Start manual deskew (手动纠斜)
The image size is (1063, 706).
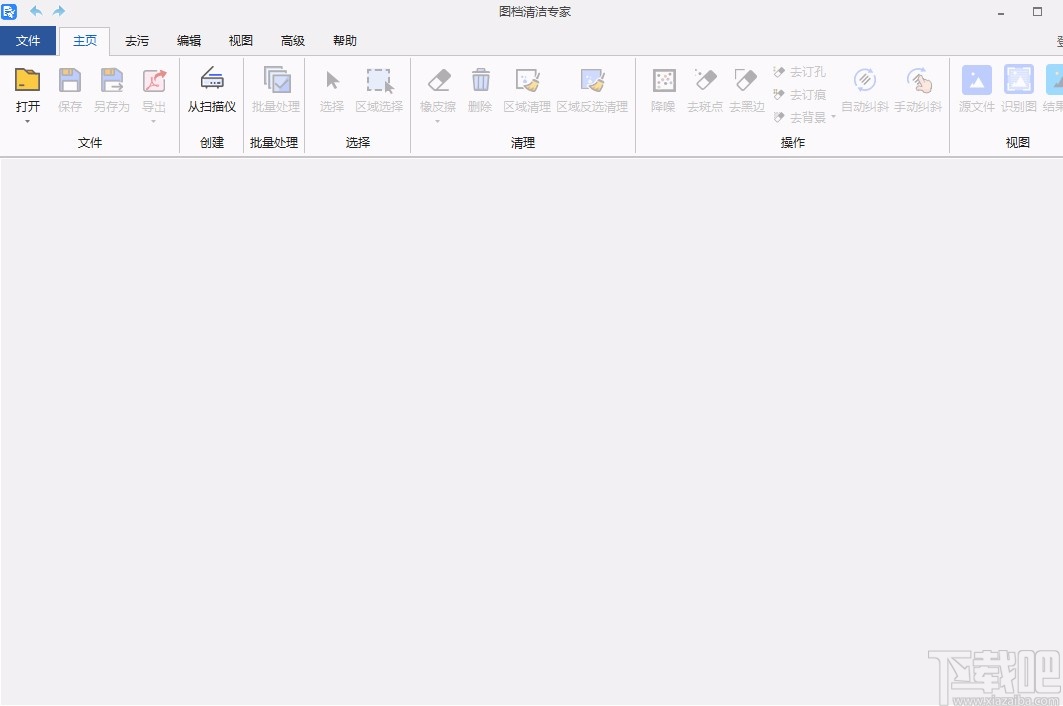918,90
